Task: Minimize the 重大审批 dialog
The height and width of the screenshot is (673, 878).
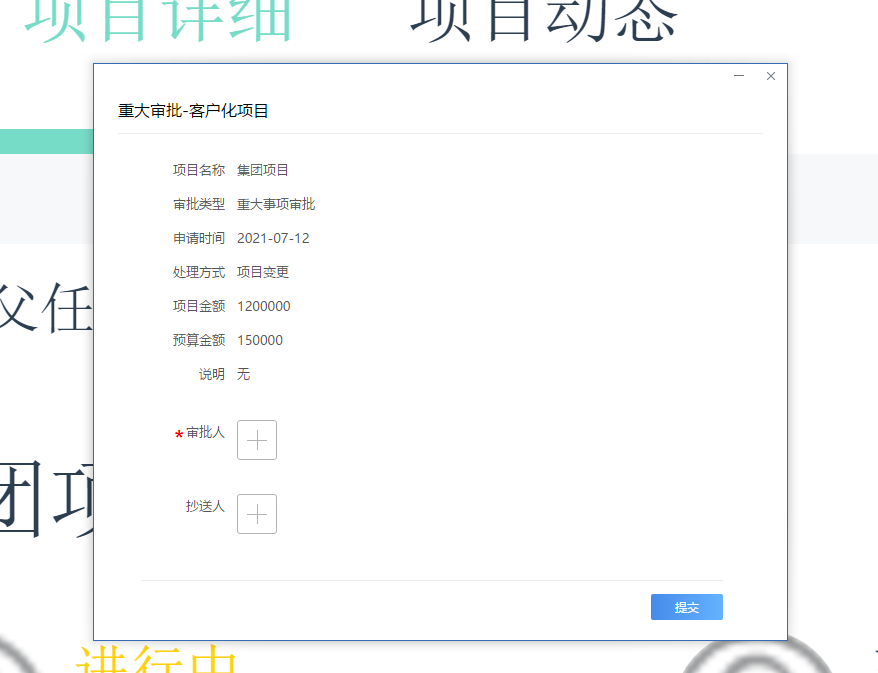Action: [739, 76]
